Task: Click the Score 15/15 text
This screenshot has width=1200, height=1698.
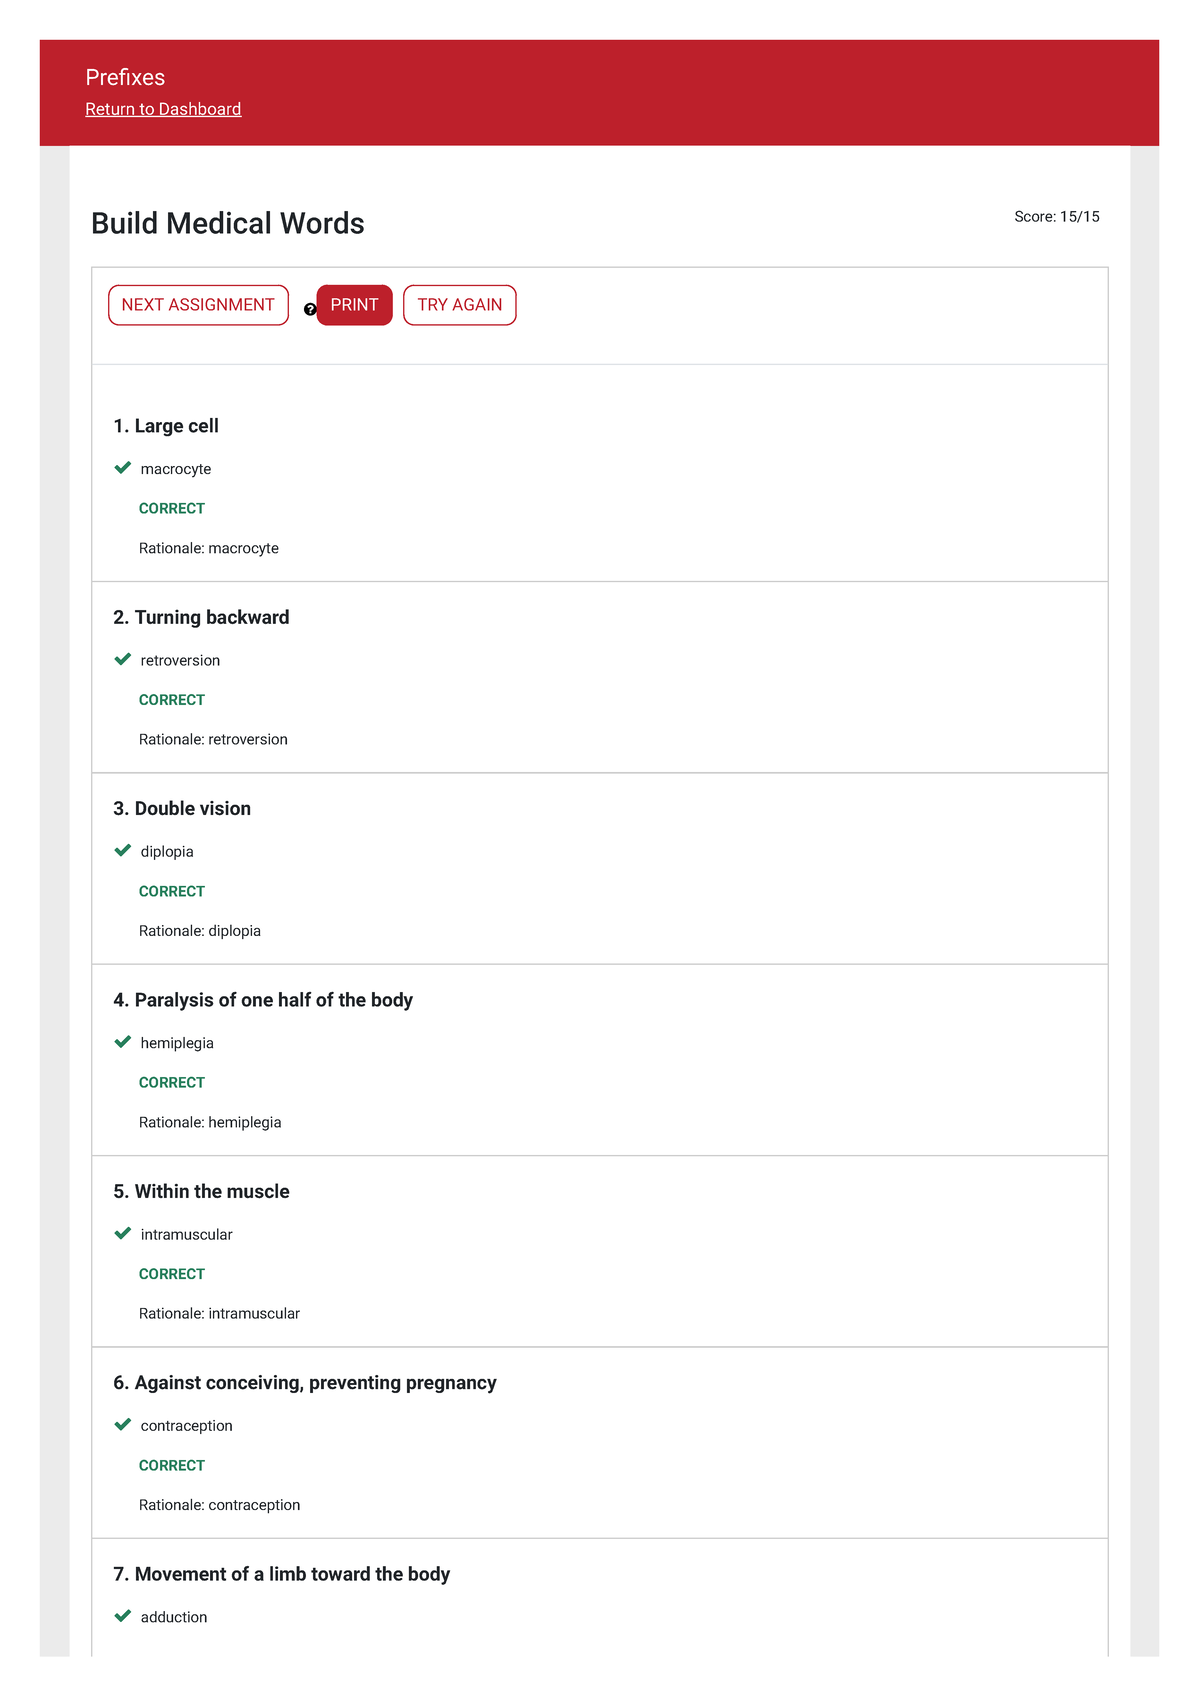Action: [x=1056, y=217]
